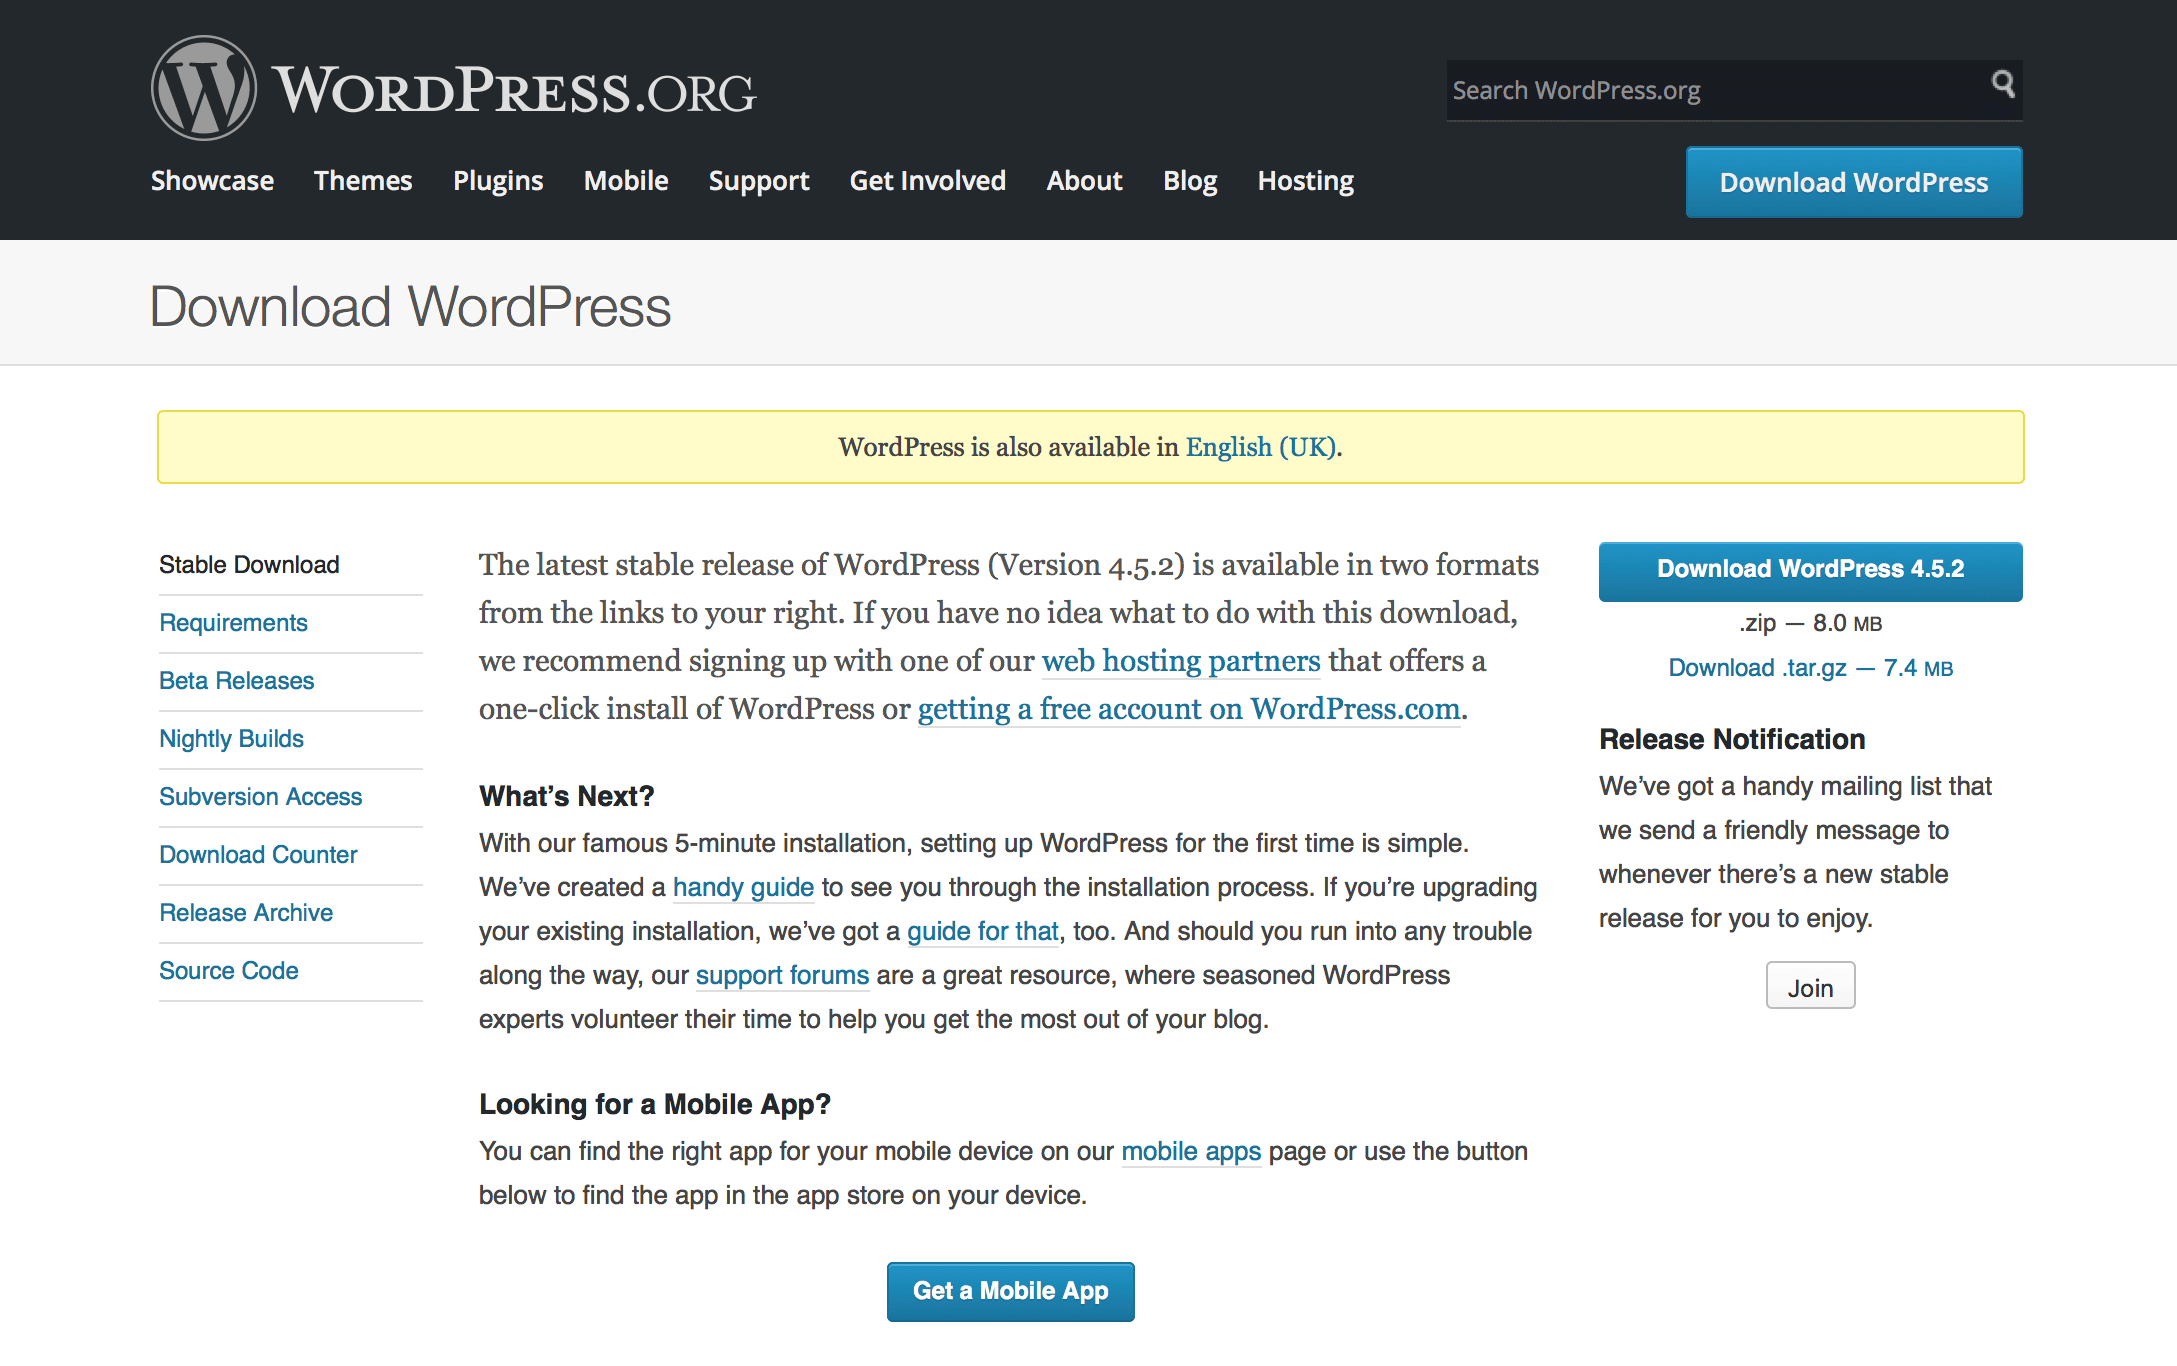This screenshot has height=1366, width=2177.
Task: Click the Plugins navigation icon
Action: tap(497, 179)
